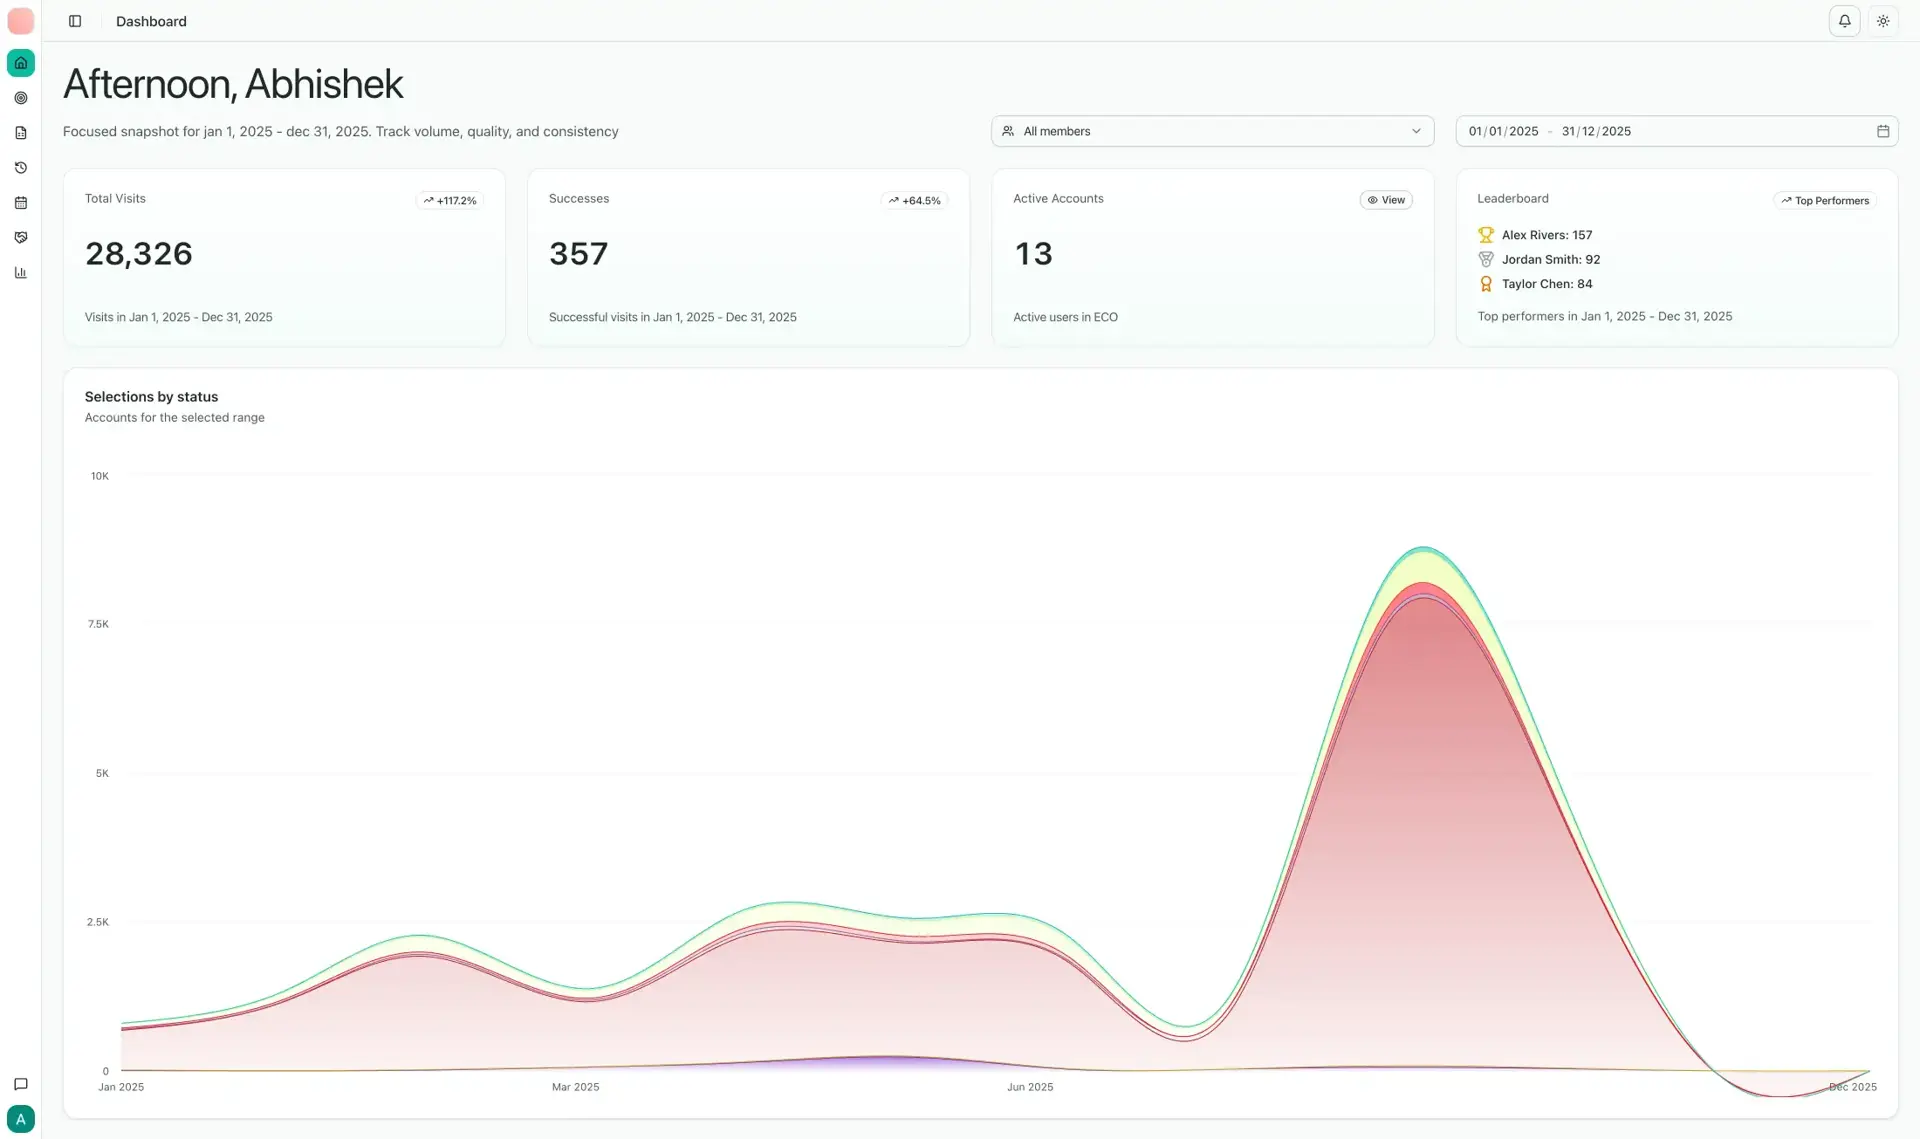Open chat feedback at sidebar bottom
This screenshot has height=1139, width=1920.
pos(20,1084)
